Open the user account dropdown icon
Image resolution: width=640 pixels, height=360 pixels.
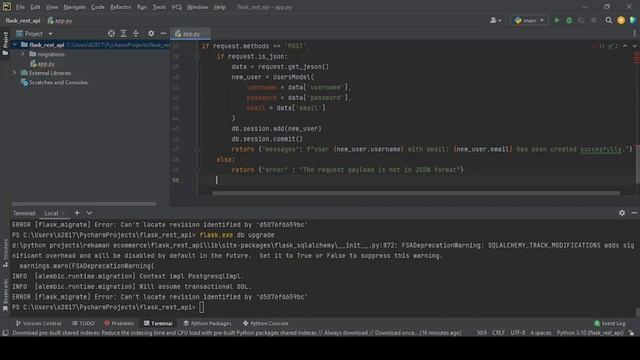(496, 20)
